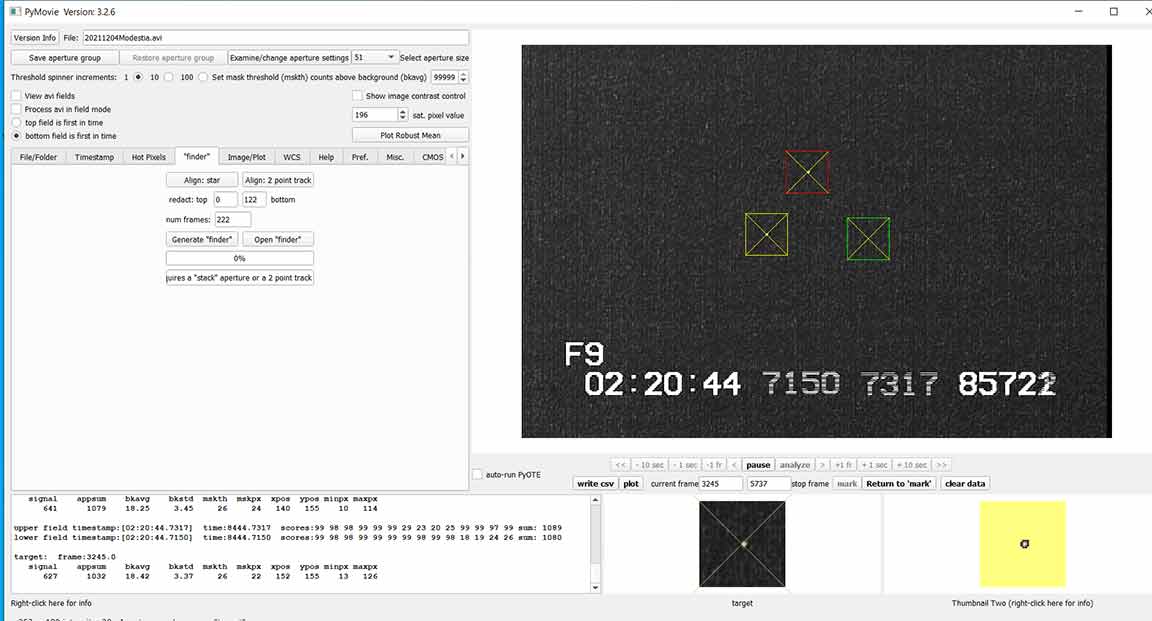Step forward 1 second in the video
The height and width of the screenshot is (621, 1152).
874,465
